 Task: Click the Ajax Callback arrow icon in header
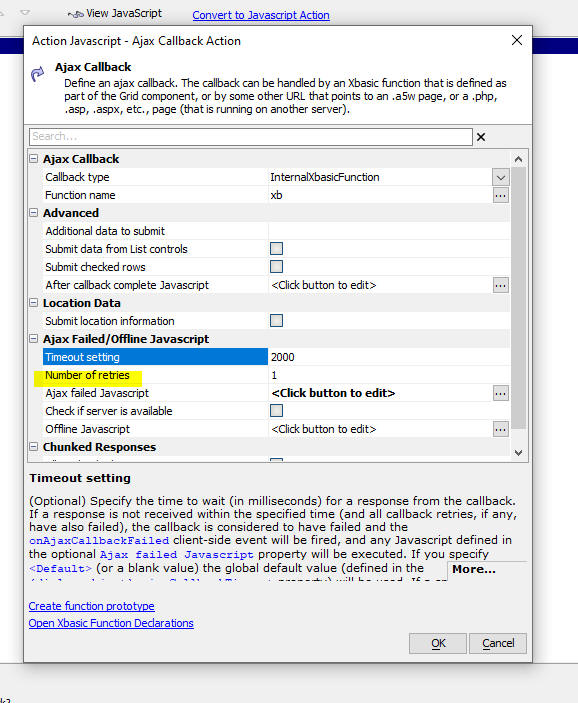[38, 74]
